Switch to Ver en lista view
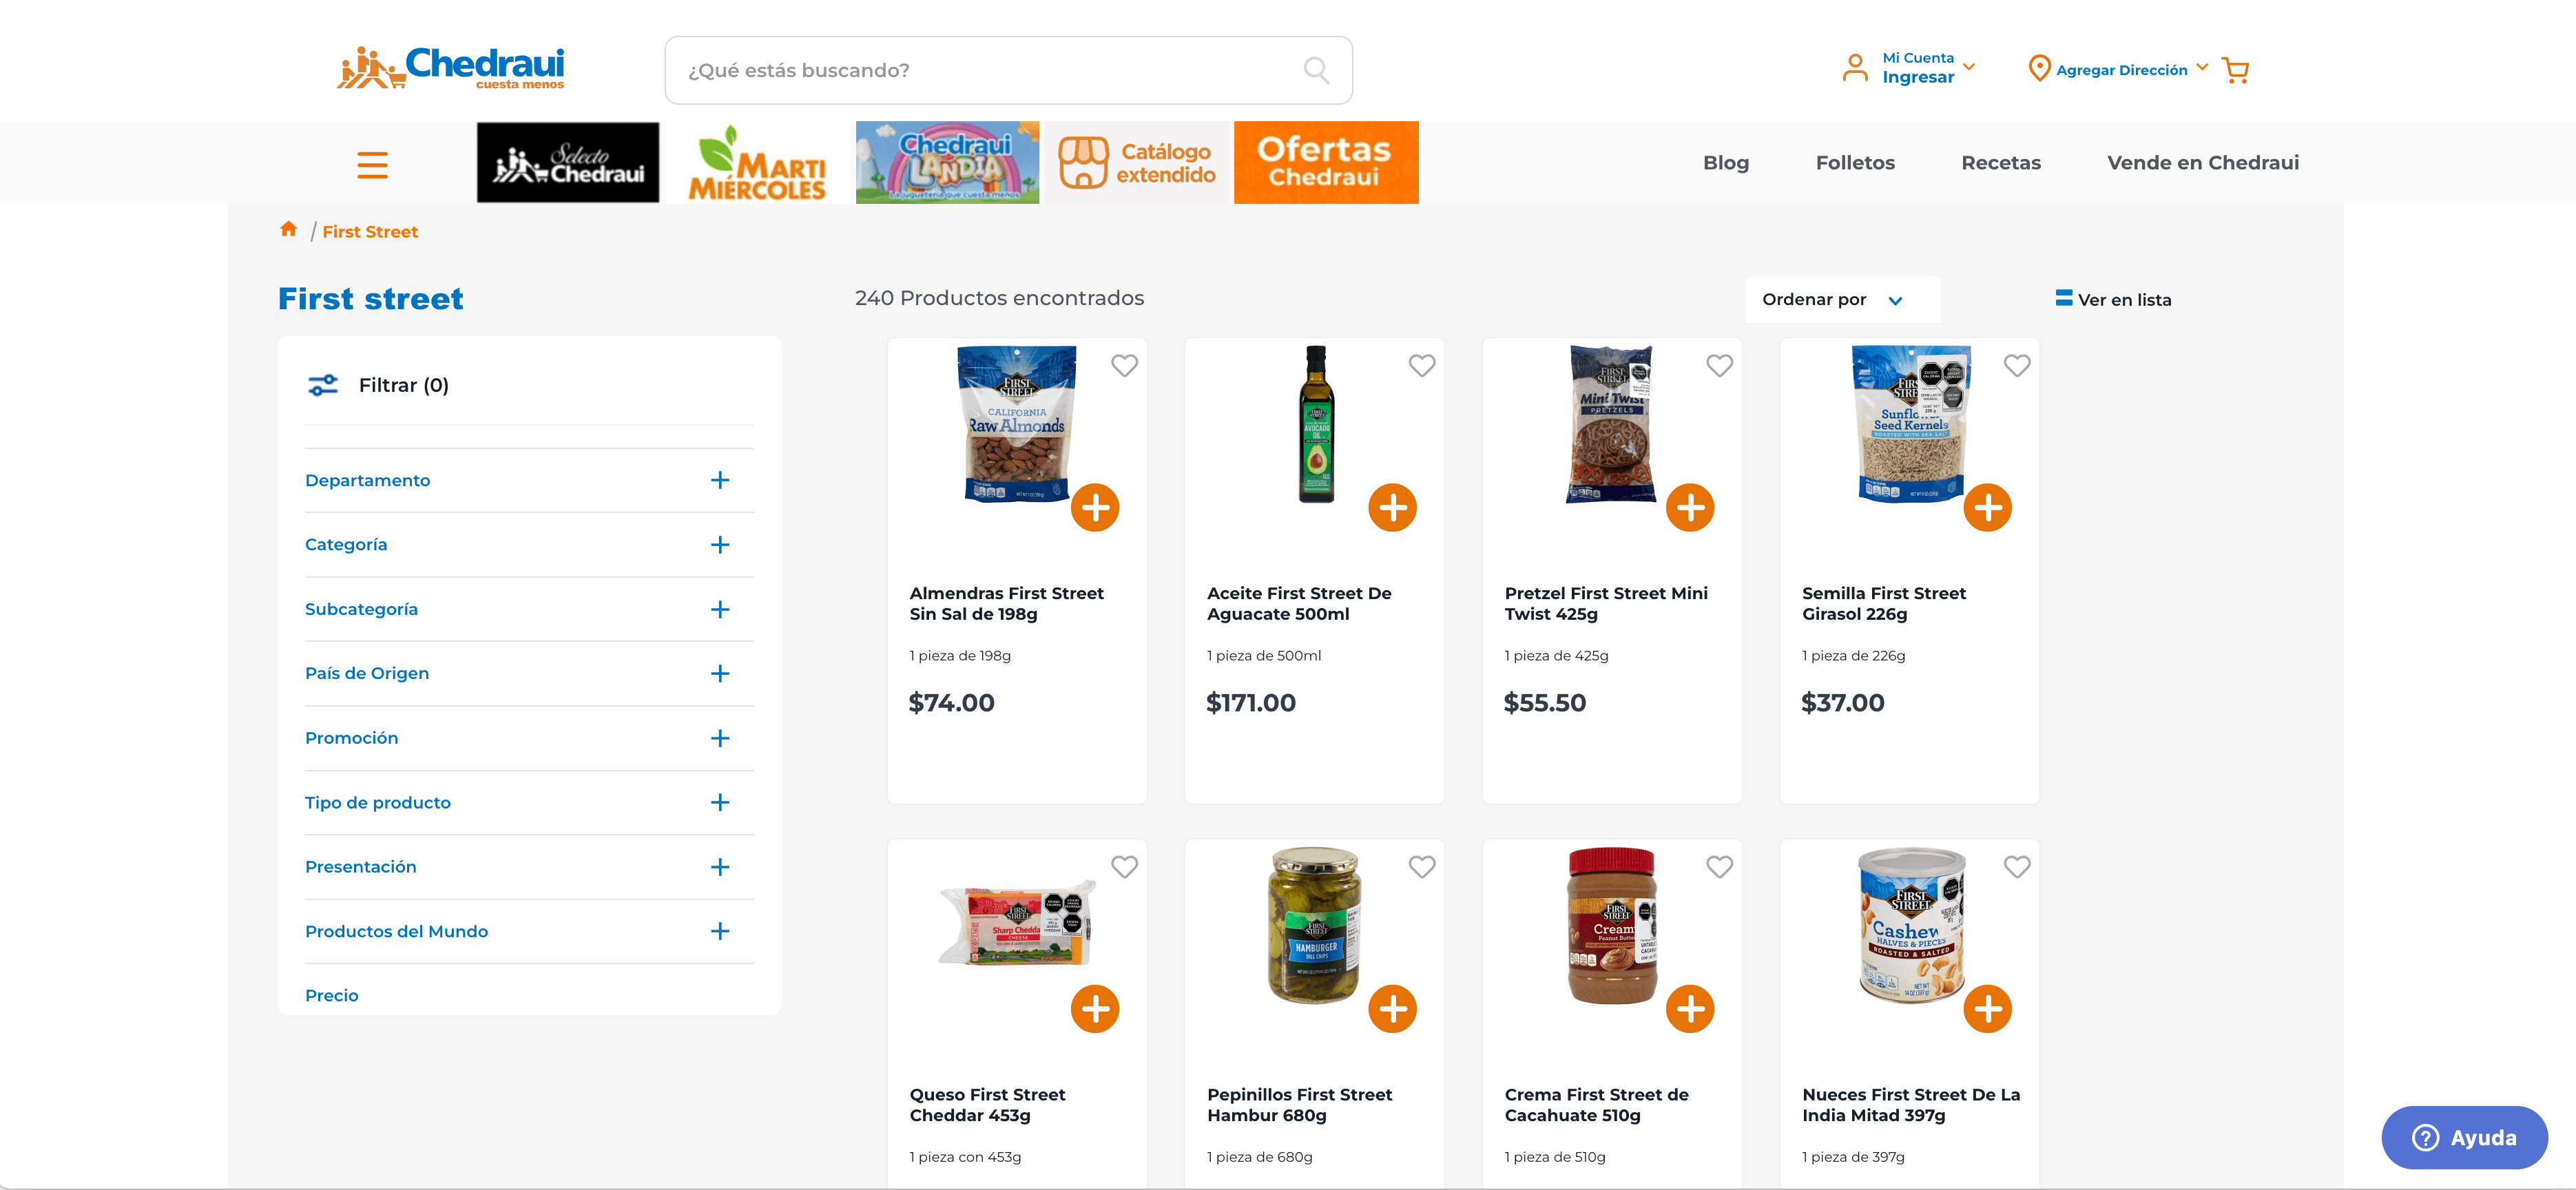This screenshot has width=2576, height=1190. click(x=2113, y=300)
